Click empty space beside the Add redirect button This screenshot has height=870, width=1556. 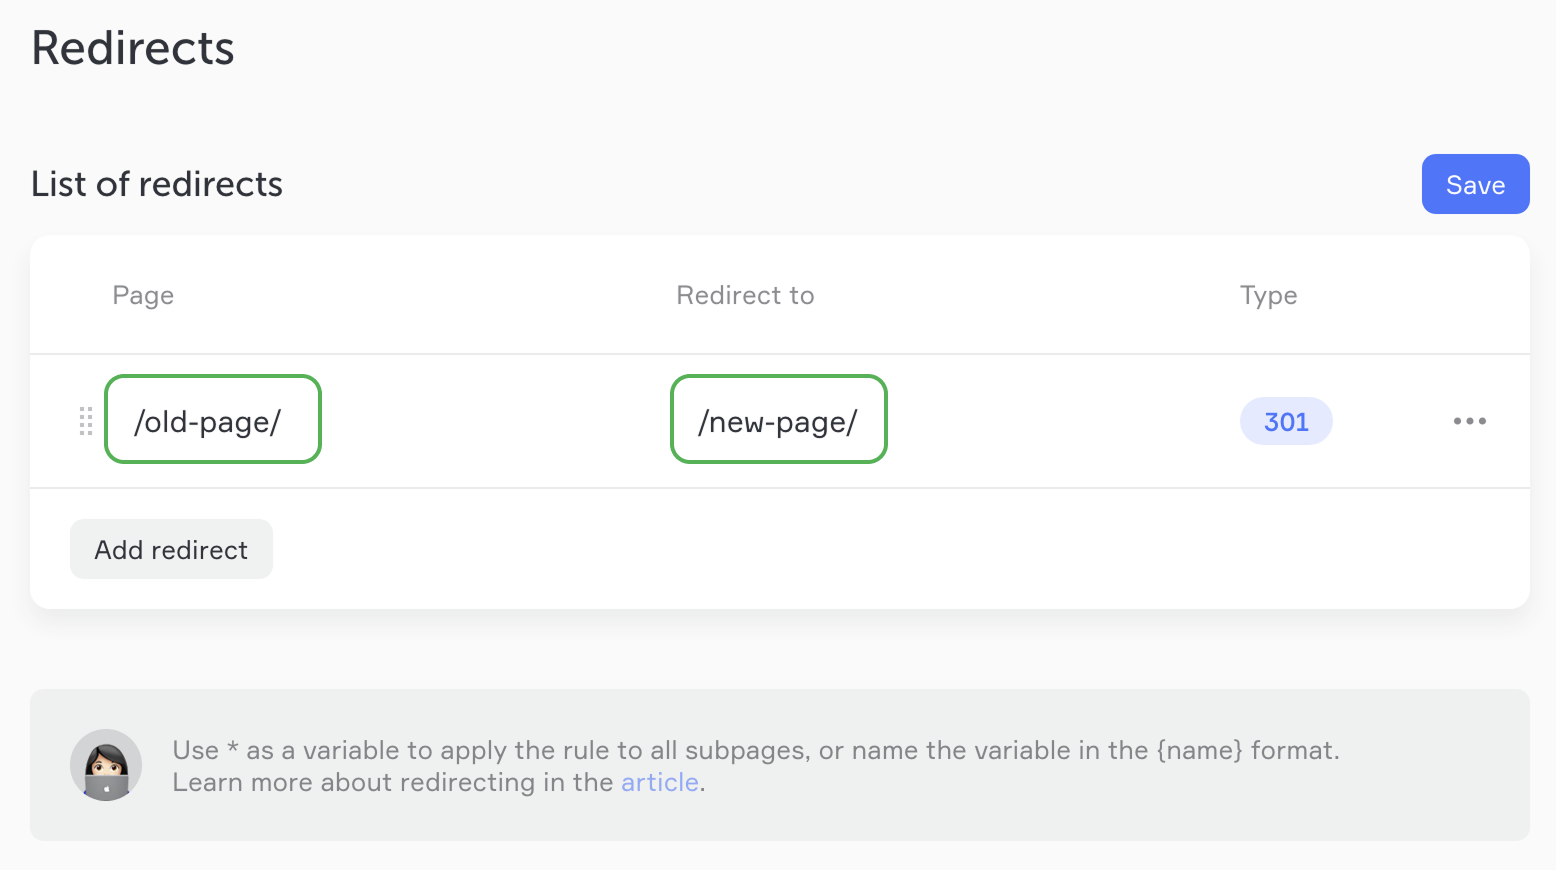click(x=800, y=549)
